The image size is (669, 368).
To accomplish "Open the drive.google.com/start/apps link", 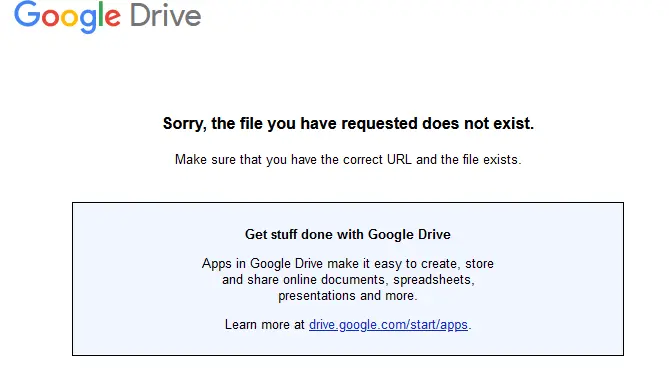I will pos(388,325).
